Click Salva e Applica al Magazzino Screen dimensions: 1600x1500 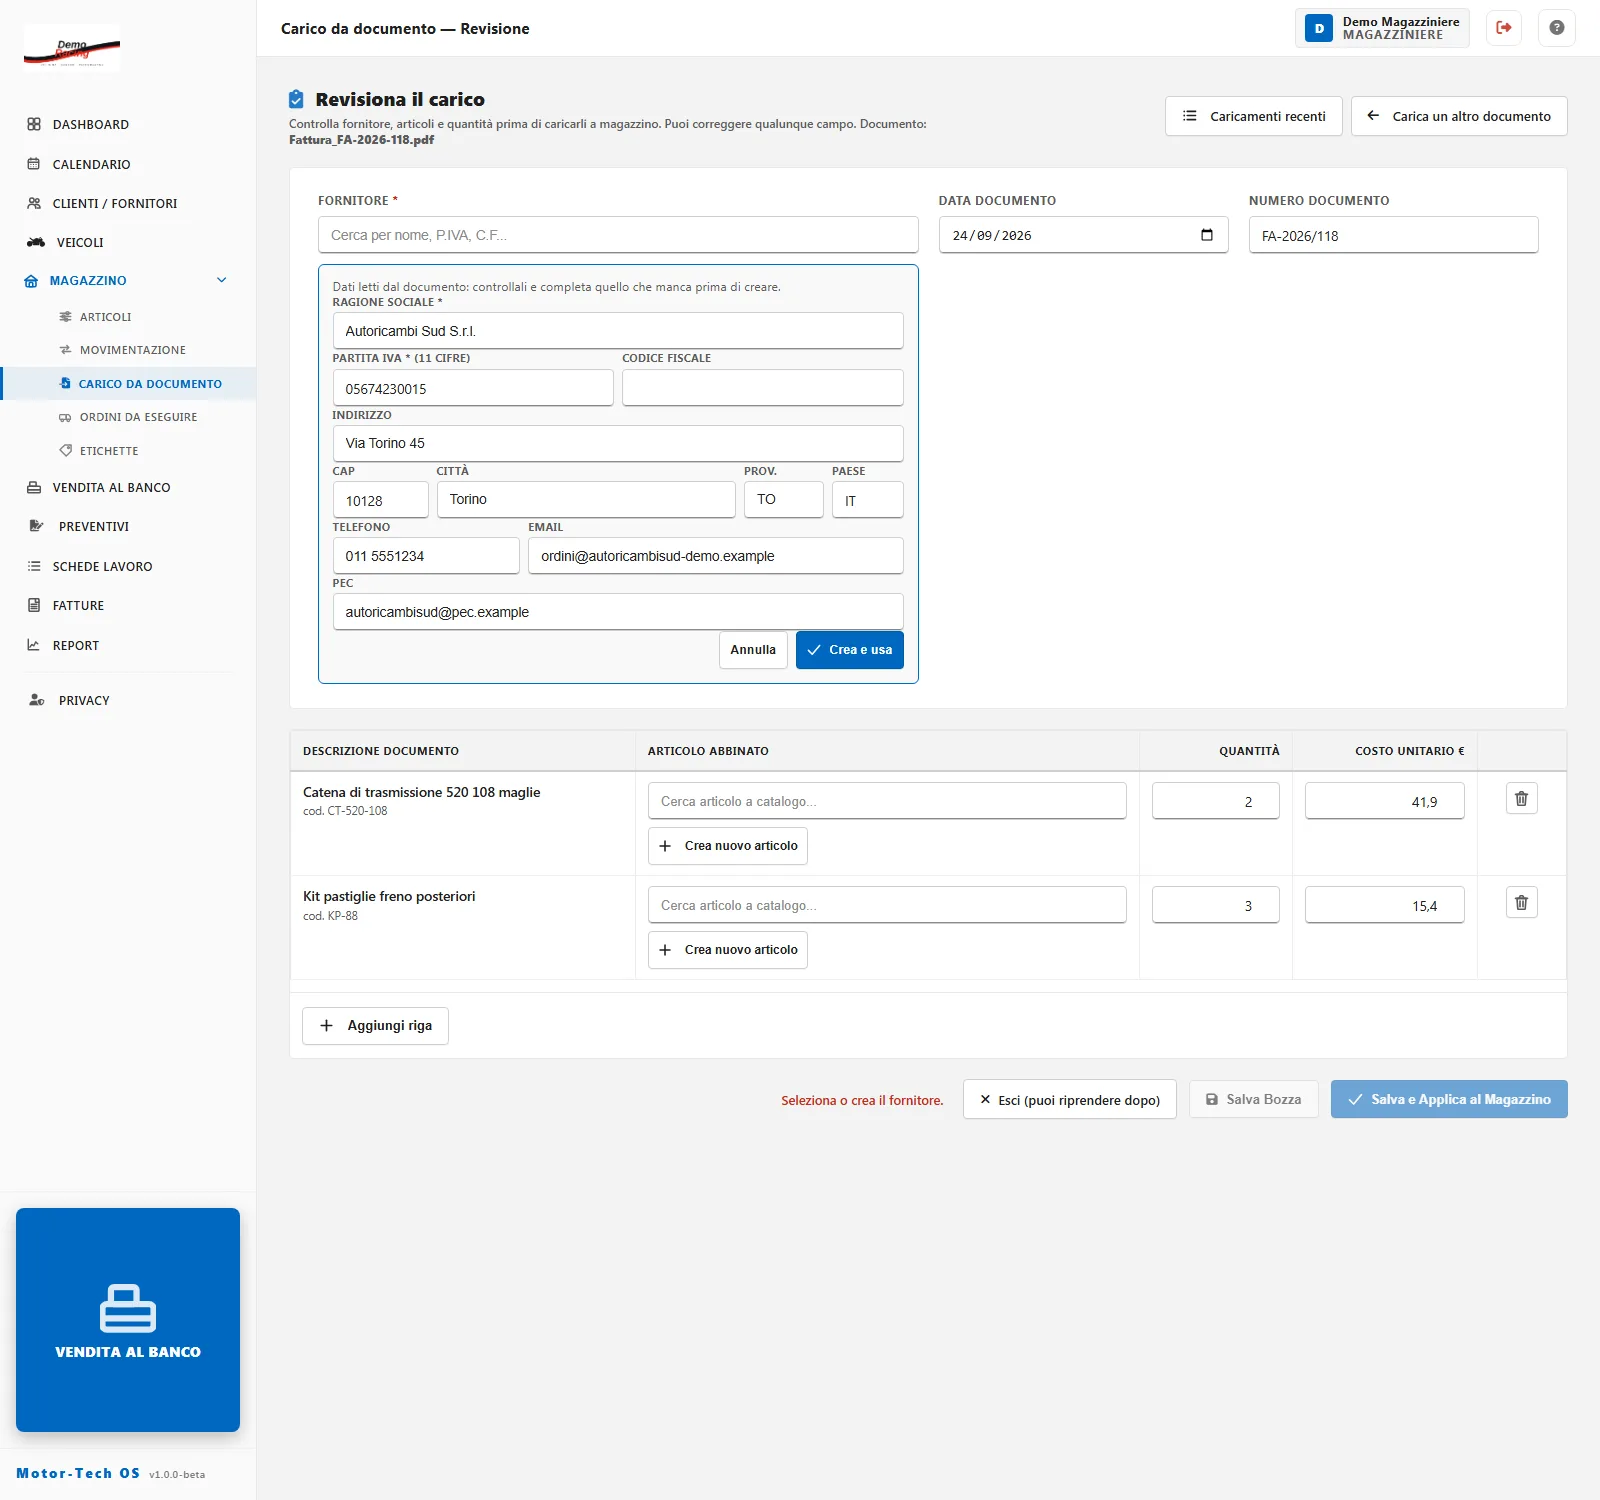pyautogui.click(x=1449, y=1100)
